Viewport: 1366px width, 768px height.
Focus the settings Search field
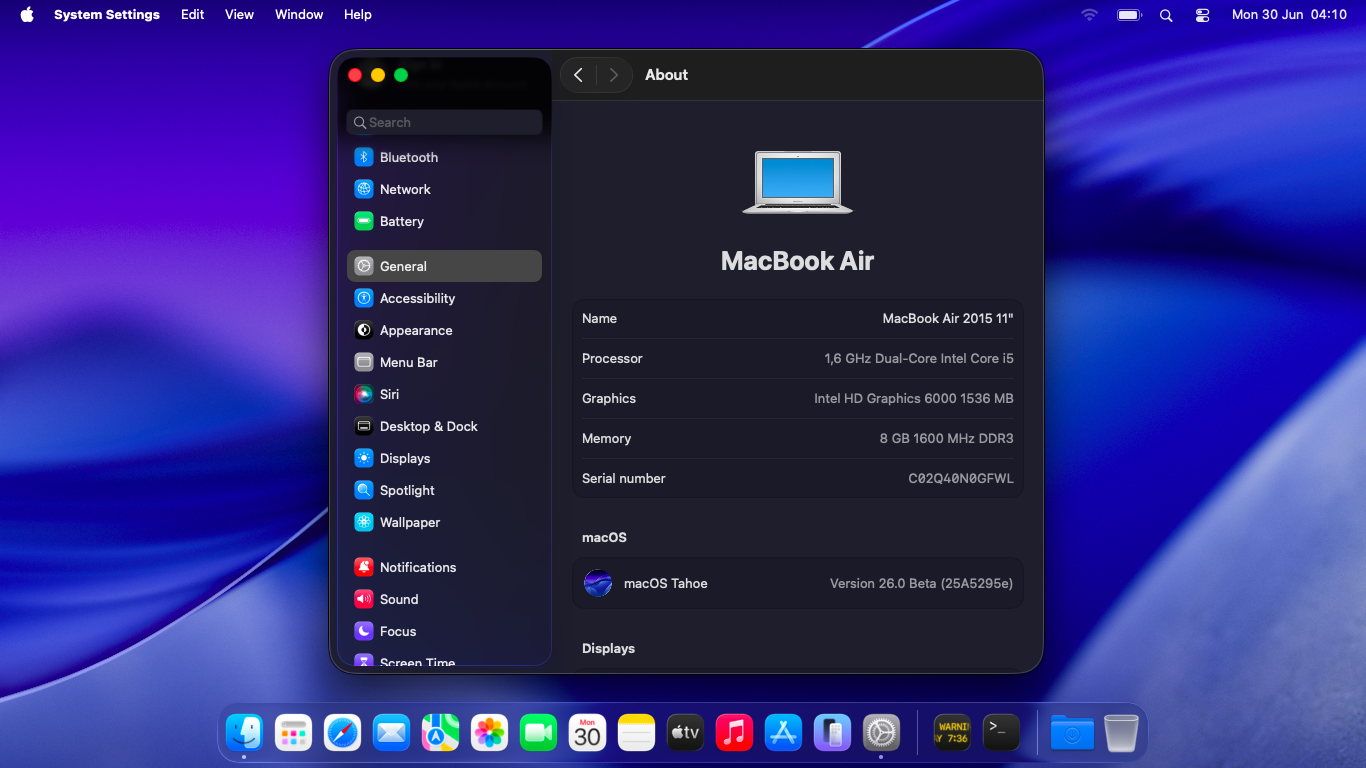click(444, 122)
